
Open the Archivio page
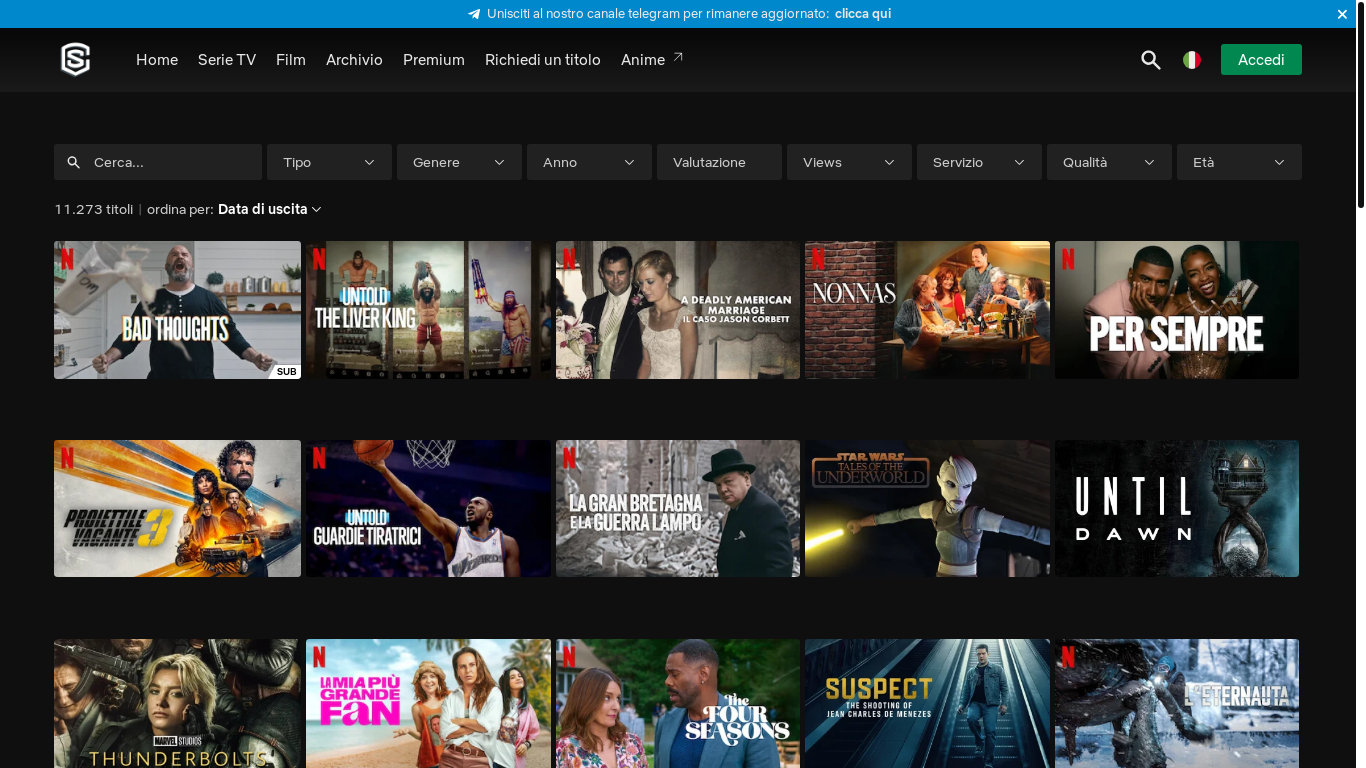pyautogui.click(x=354, y=60)
